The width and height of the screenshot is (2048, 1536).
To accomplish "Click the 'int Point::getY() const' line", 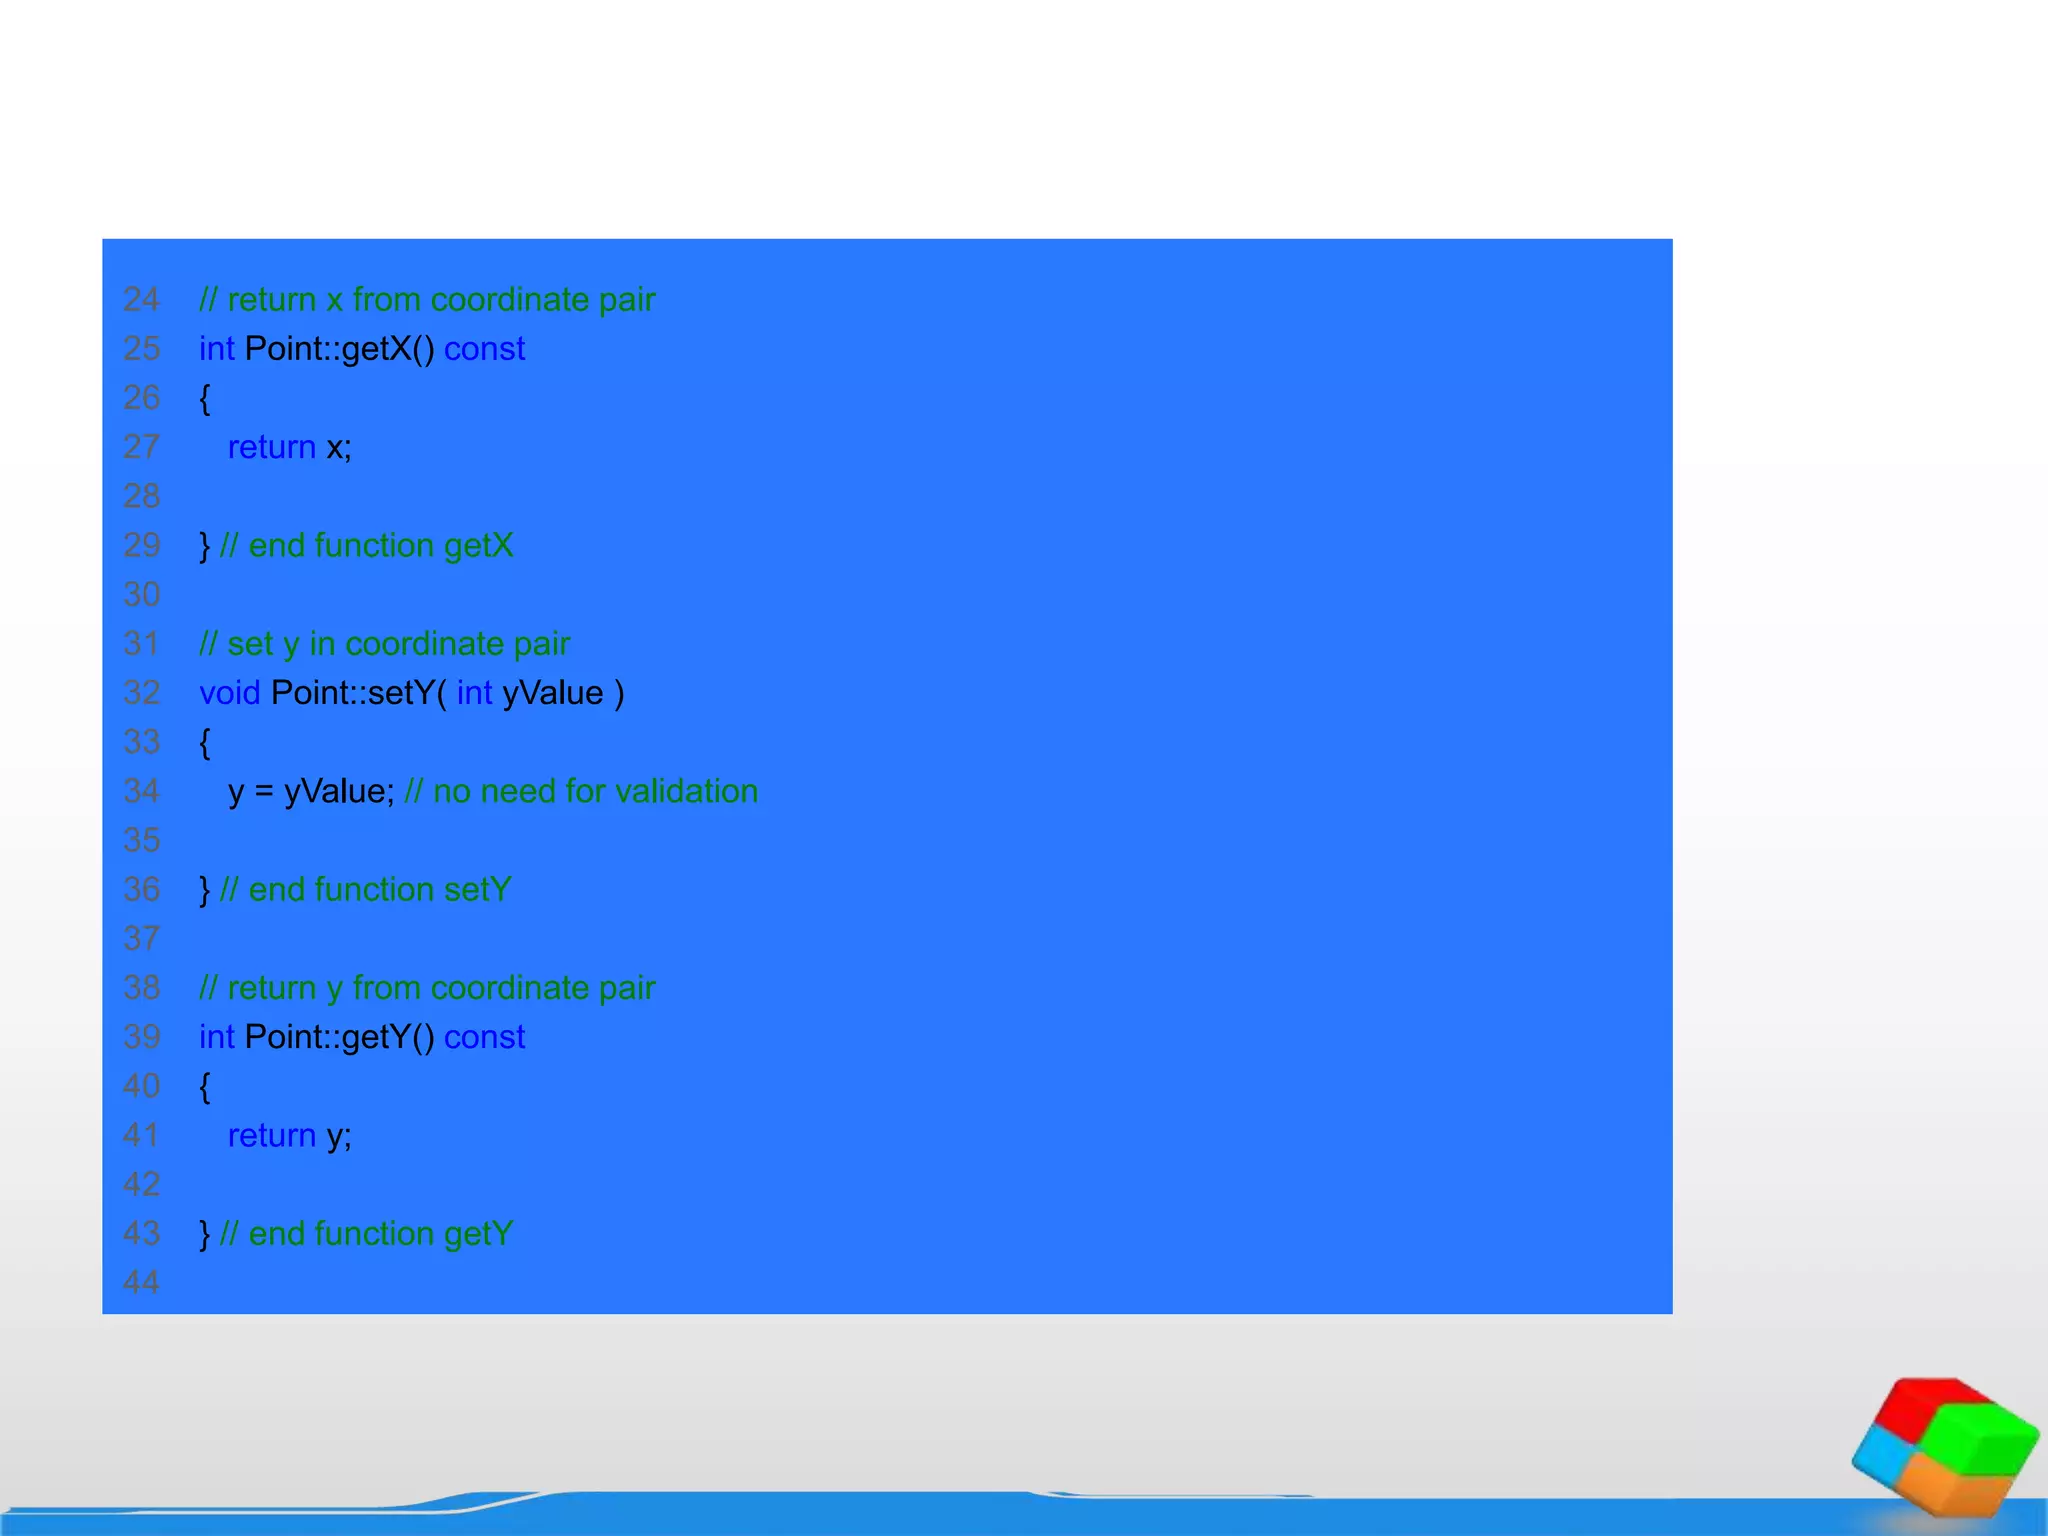I will pyautogui.click(x=361, y=1037).
